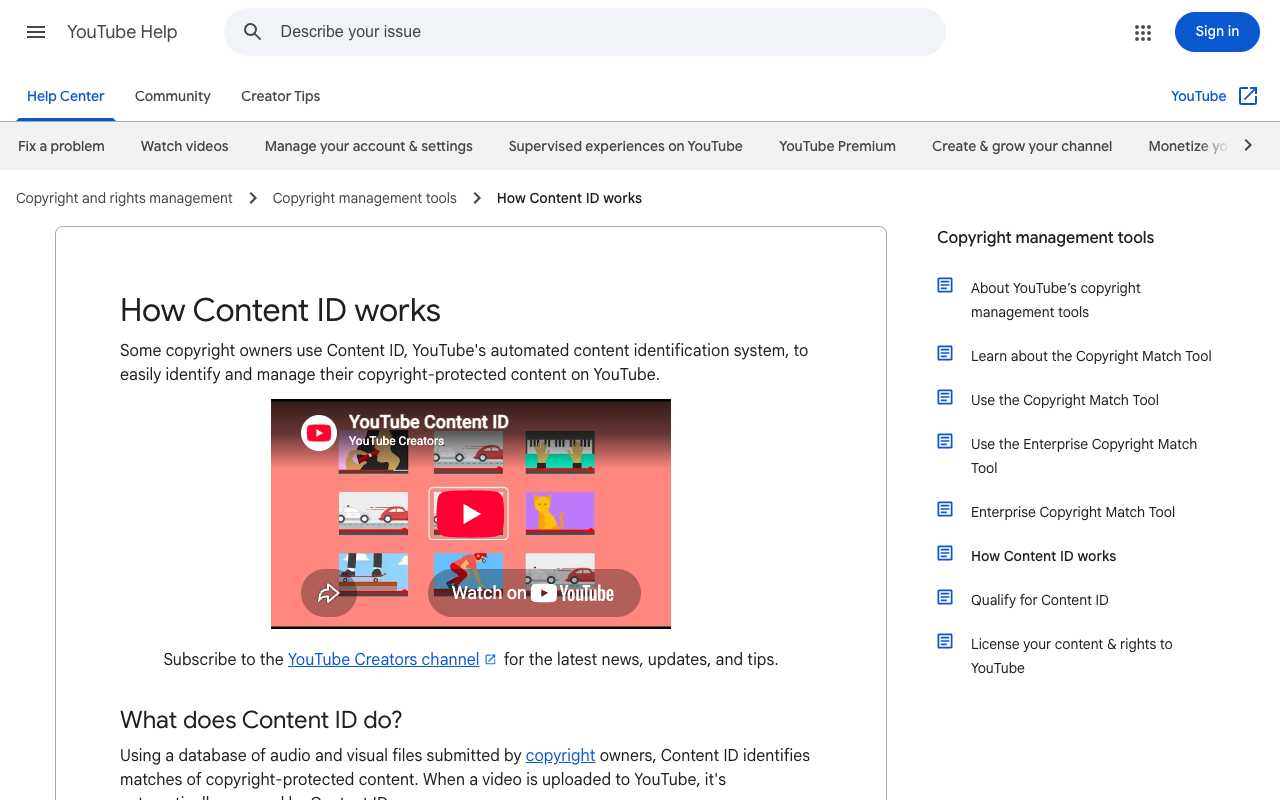Open Use the Enterprise Copyright Match Tool
The width and height of the screenshot is (1280, 800).
[1084, 456]
